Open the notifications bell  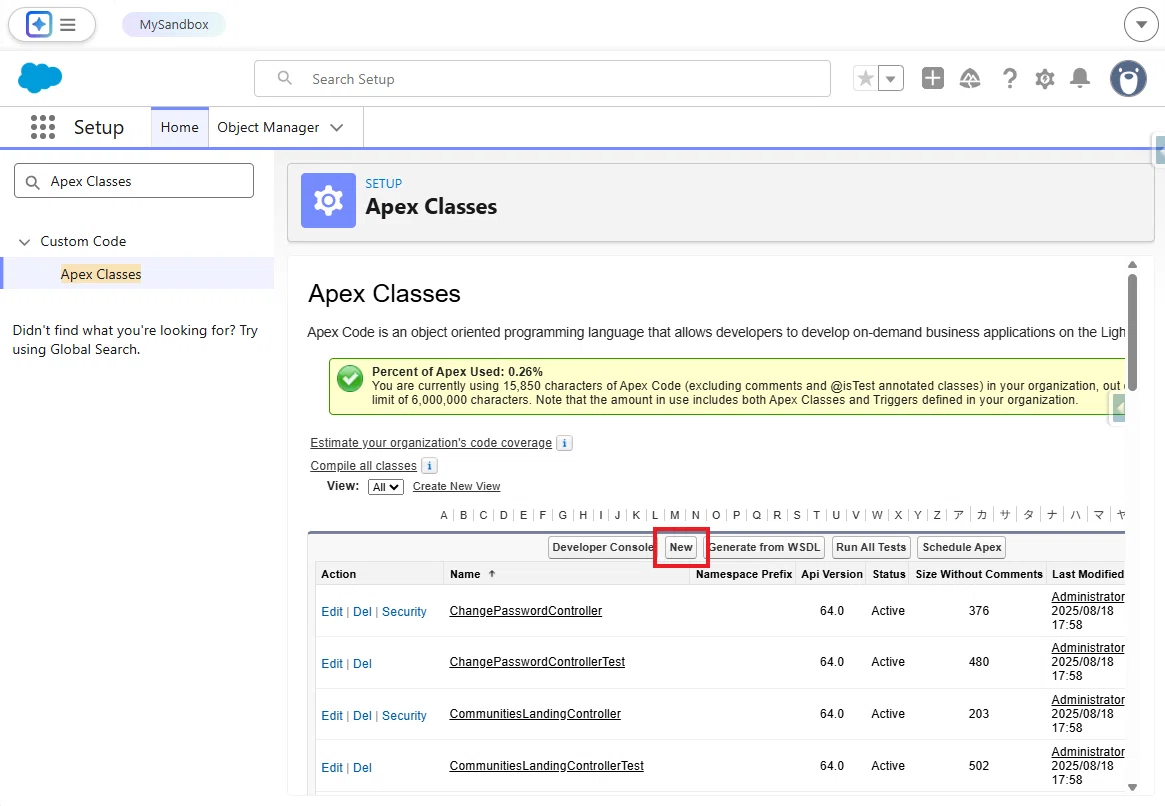click(x=1080, y=78)
